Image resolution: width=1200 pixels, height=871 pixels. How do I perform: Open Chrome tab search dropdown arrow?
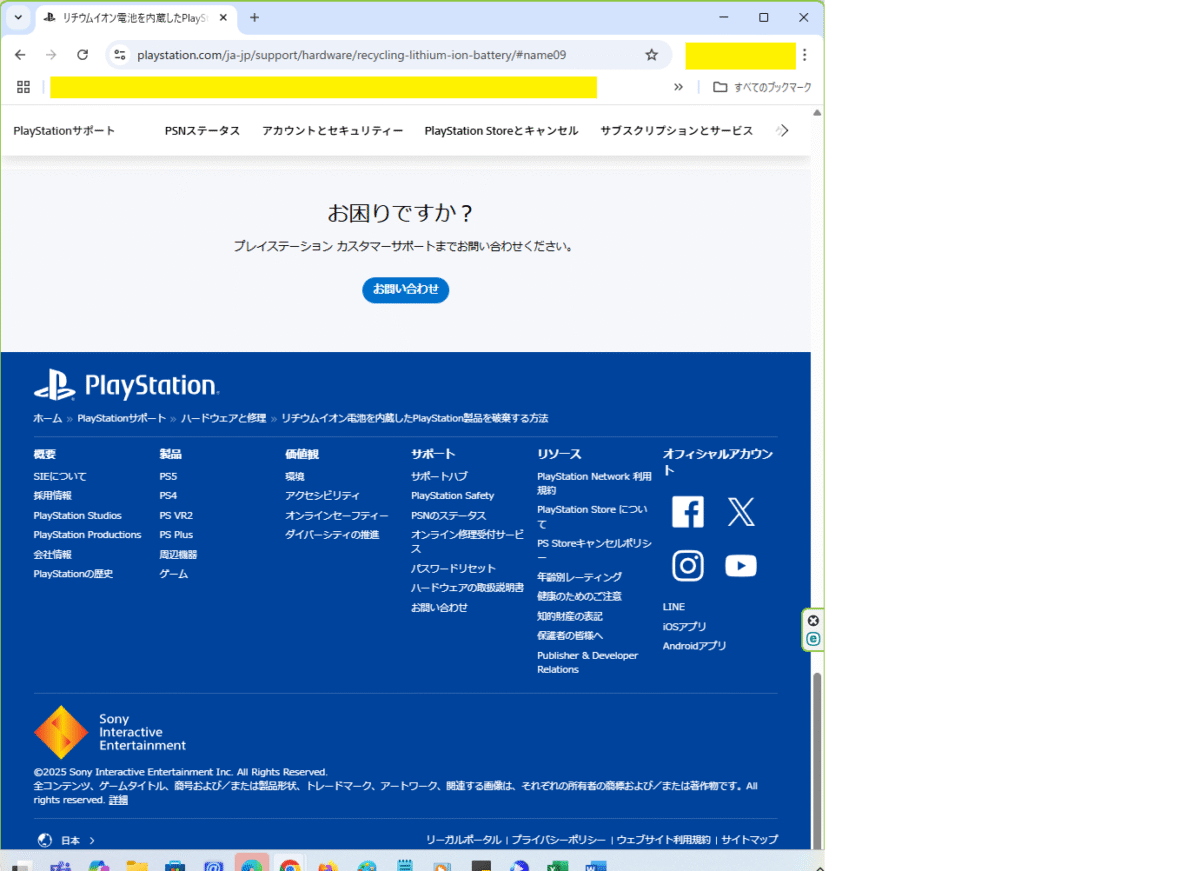click(18, 18)
